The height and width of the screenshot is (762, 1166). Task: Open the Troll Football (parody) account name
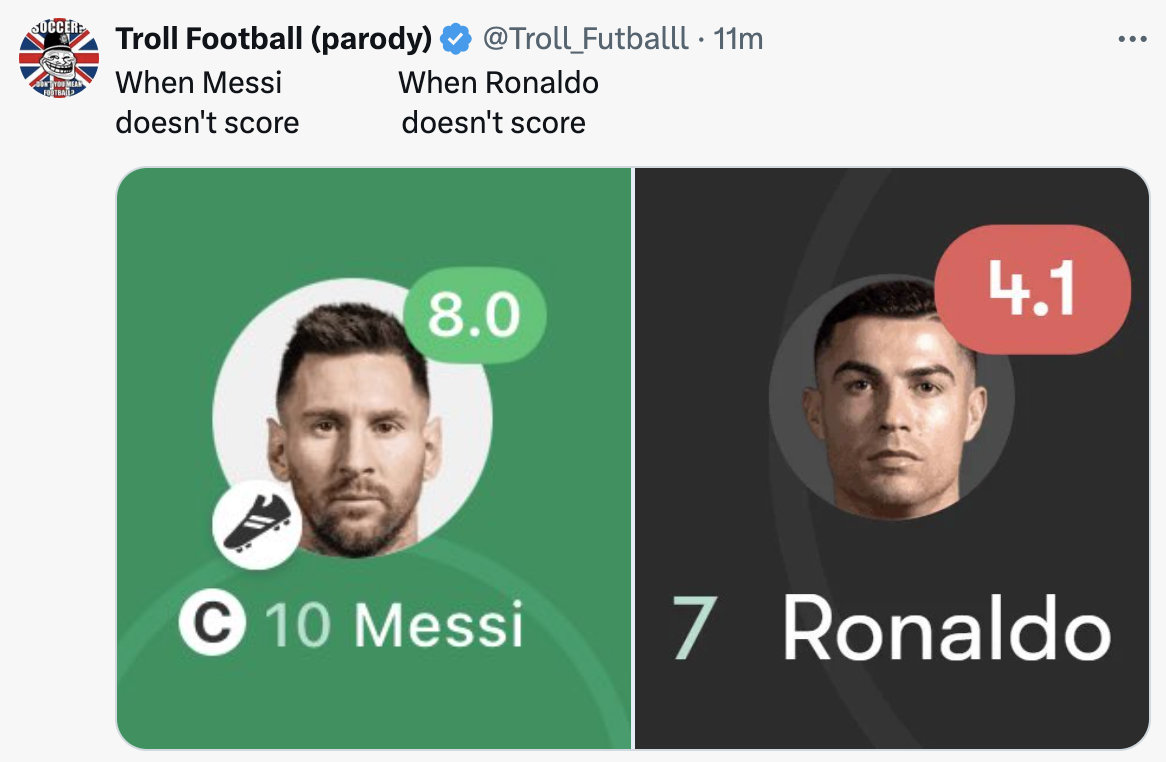(274, 39)
